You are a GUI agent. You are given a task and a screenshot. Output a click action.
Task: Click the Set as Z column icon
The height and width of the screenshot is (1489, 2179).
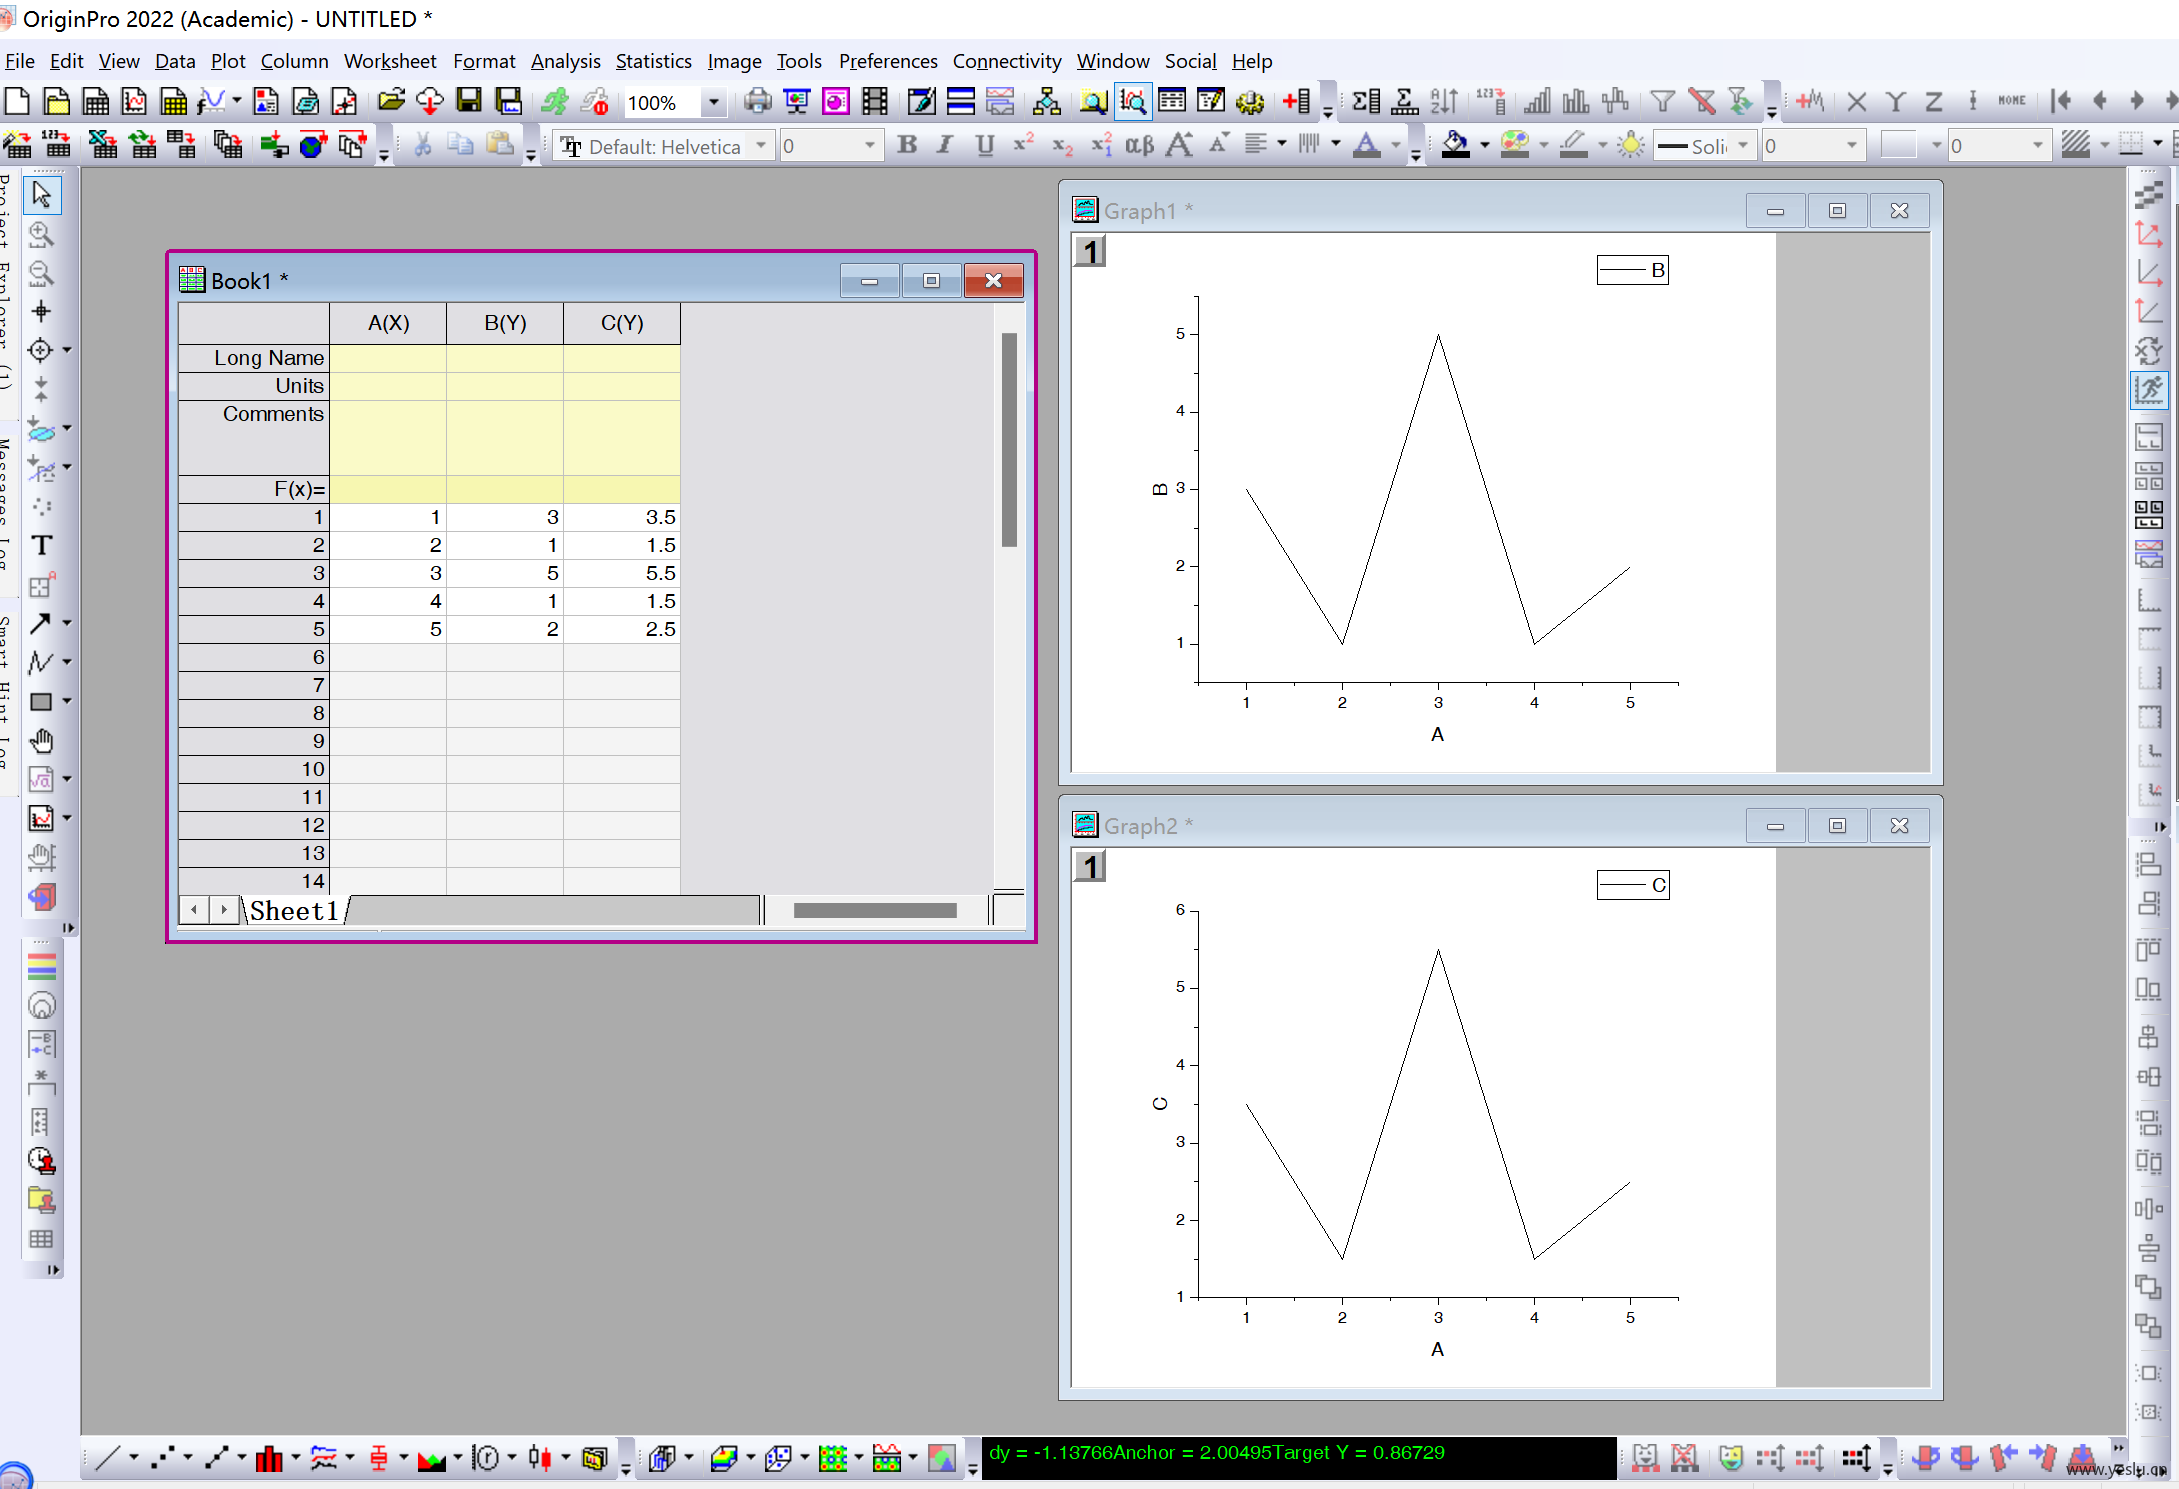pyautogui.click(x=1934, y=101)
